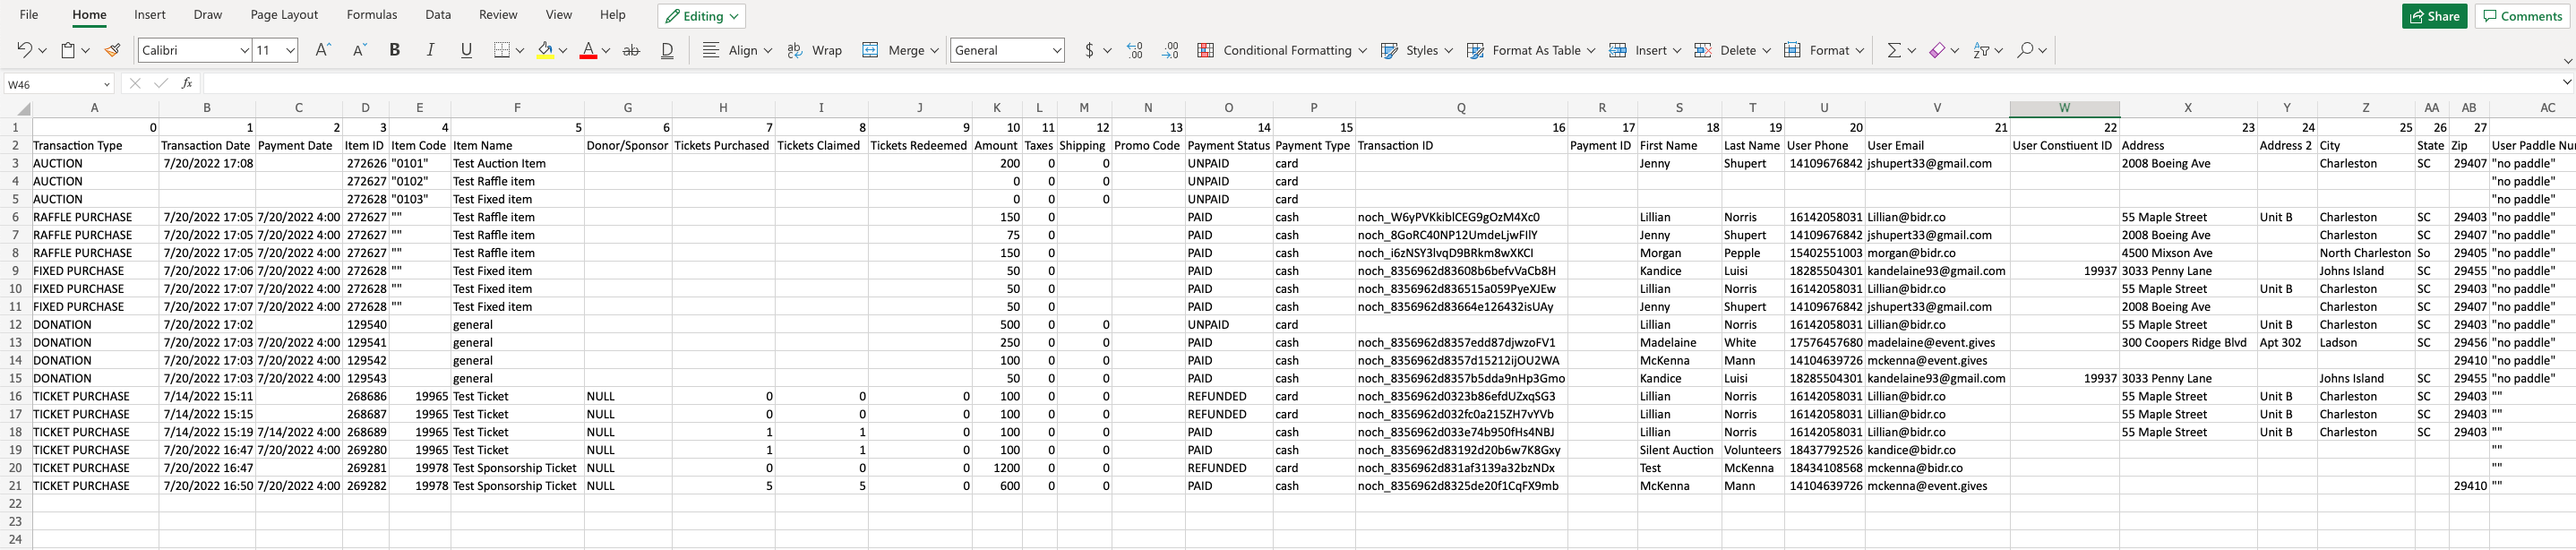Click the formula bar checkmark icon
2576x550 pixels.
point(161,84)
